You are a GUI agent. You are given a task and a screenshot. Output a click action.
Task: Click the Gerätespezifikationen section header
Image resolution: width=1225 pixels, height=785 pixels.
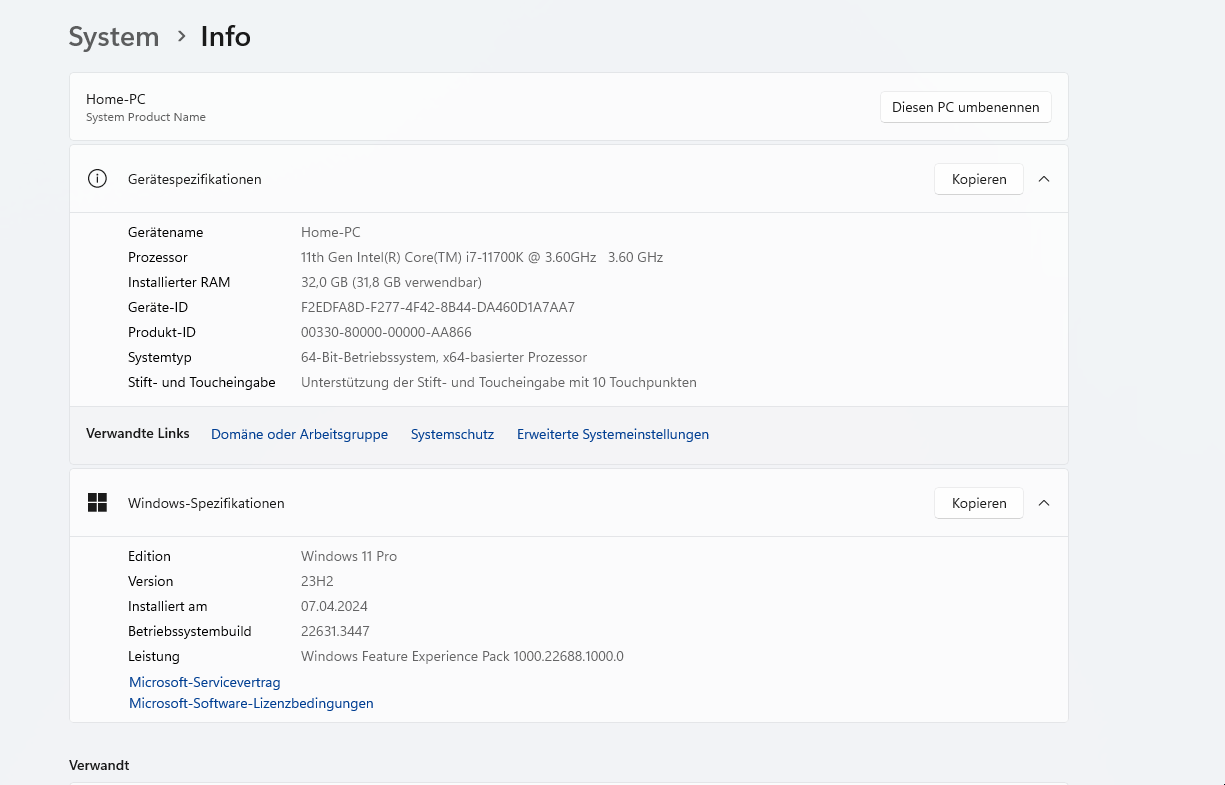point(195,179)
